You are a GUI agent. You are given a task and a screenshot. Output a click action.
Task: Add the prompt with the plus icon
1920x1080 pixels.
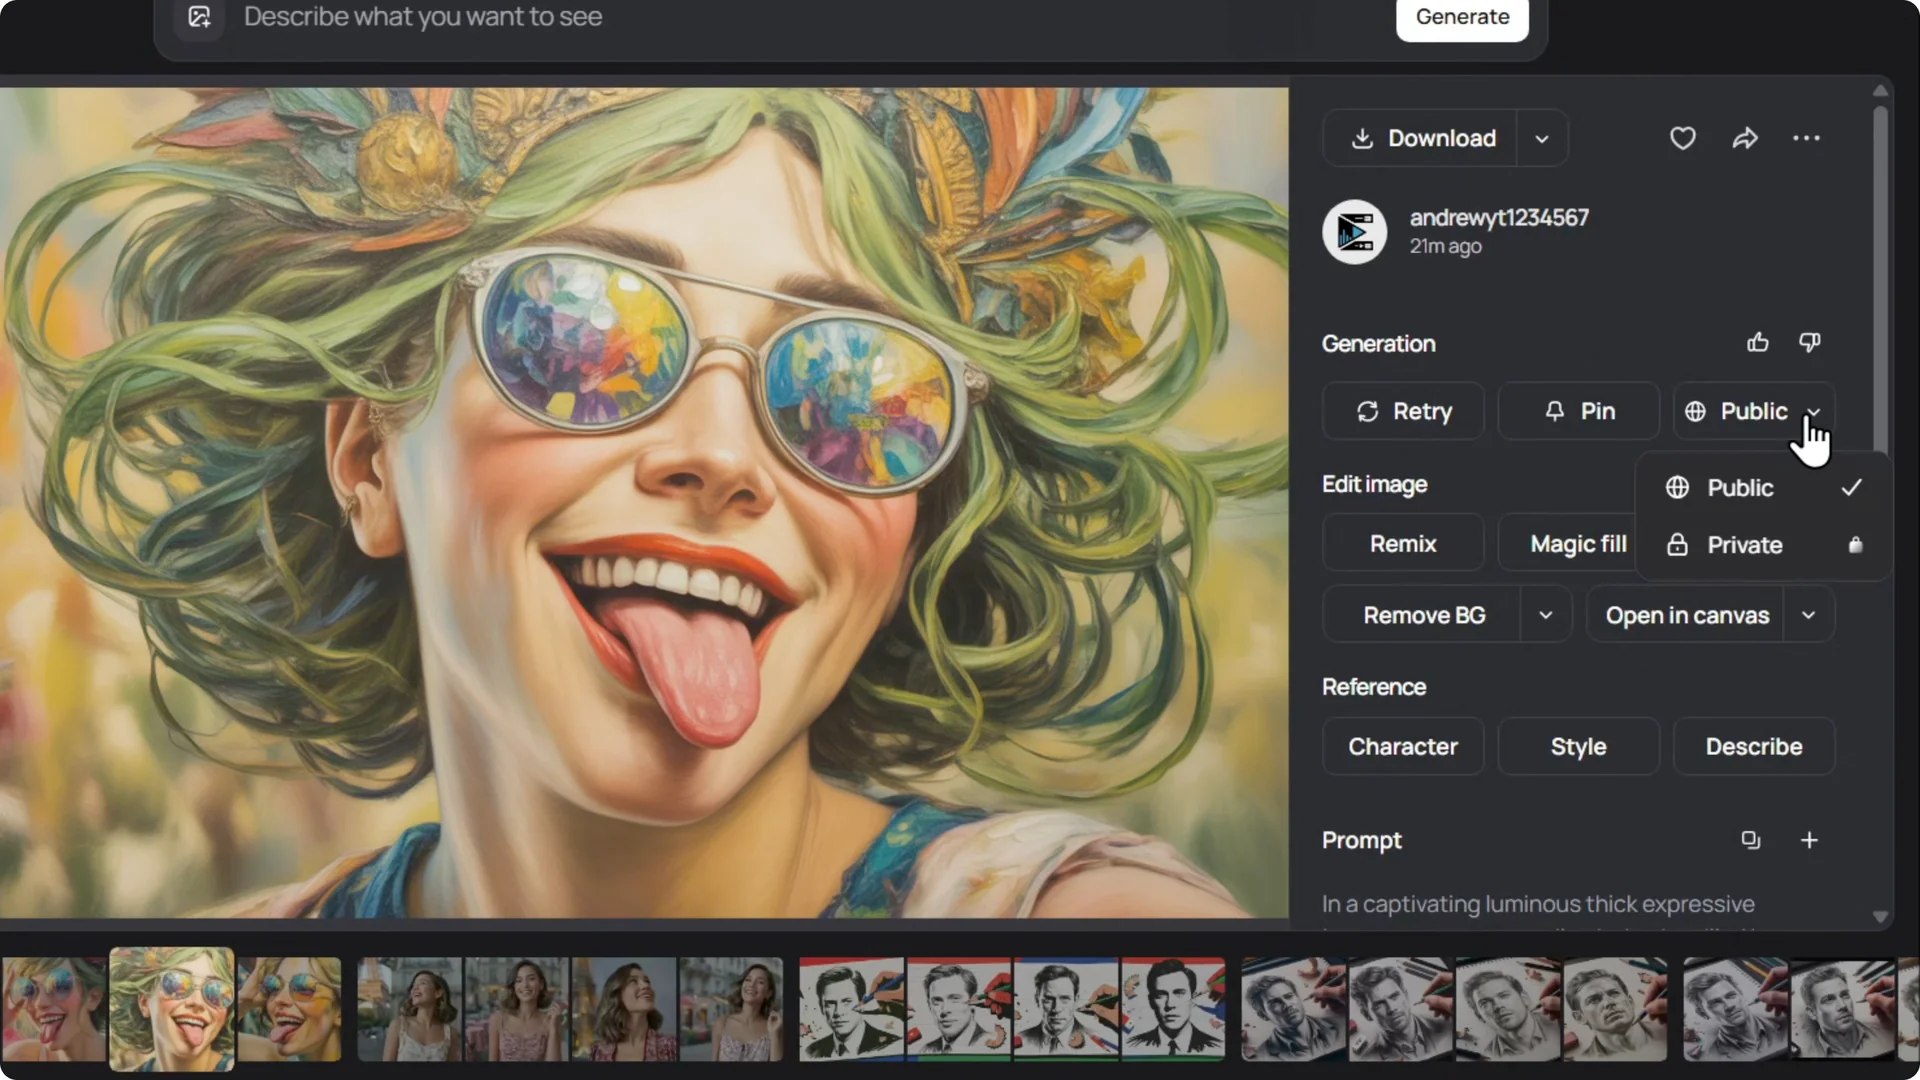pyautogui.click(x=1809, y=840)
